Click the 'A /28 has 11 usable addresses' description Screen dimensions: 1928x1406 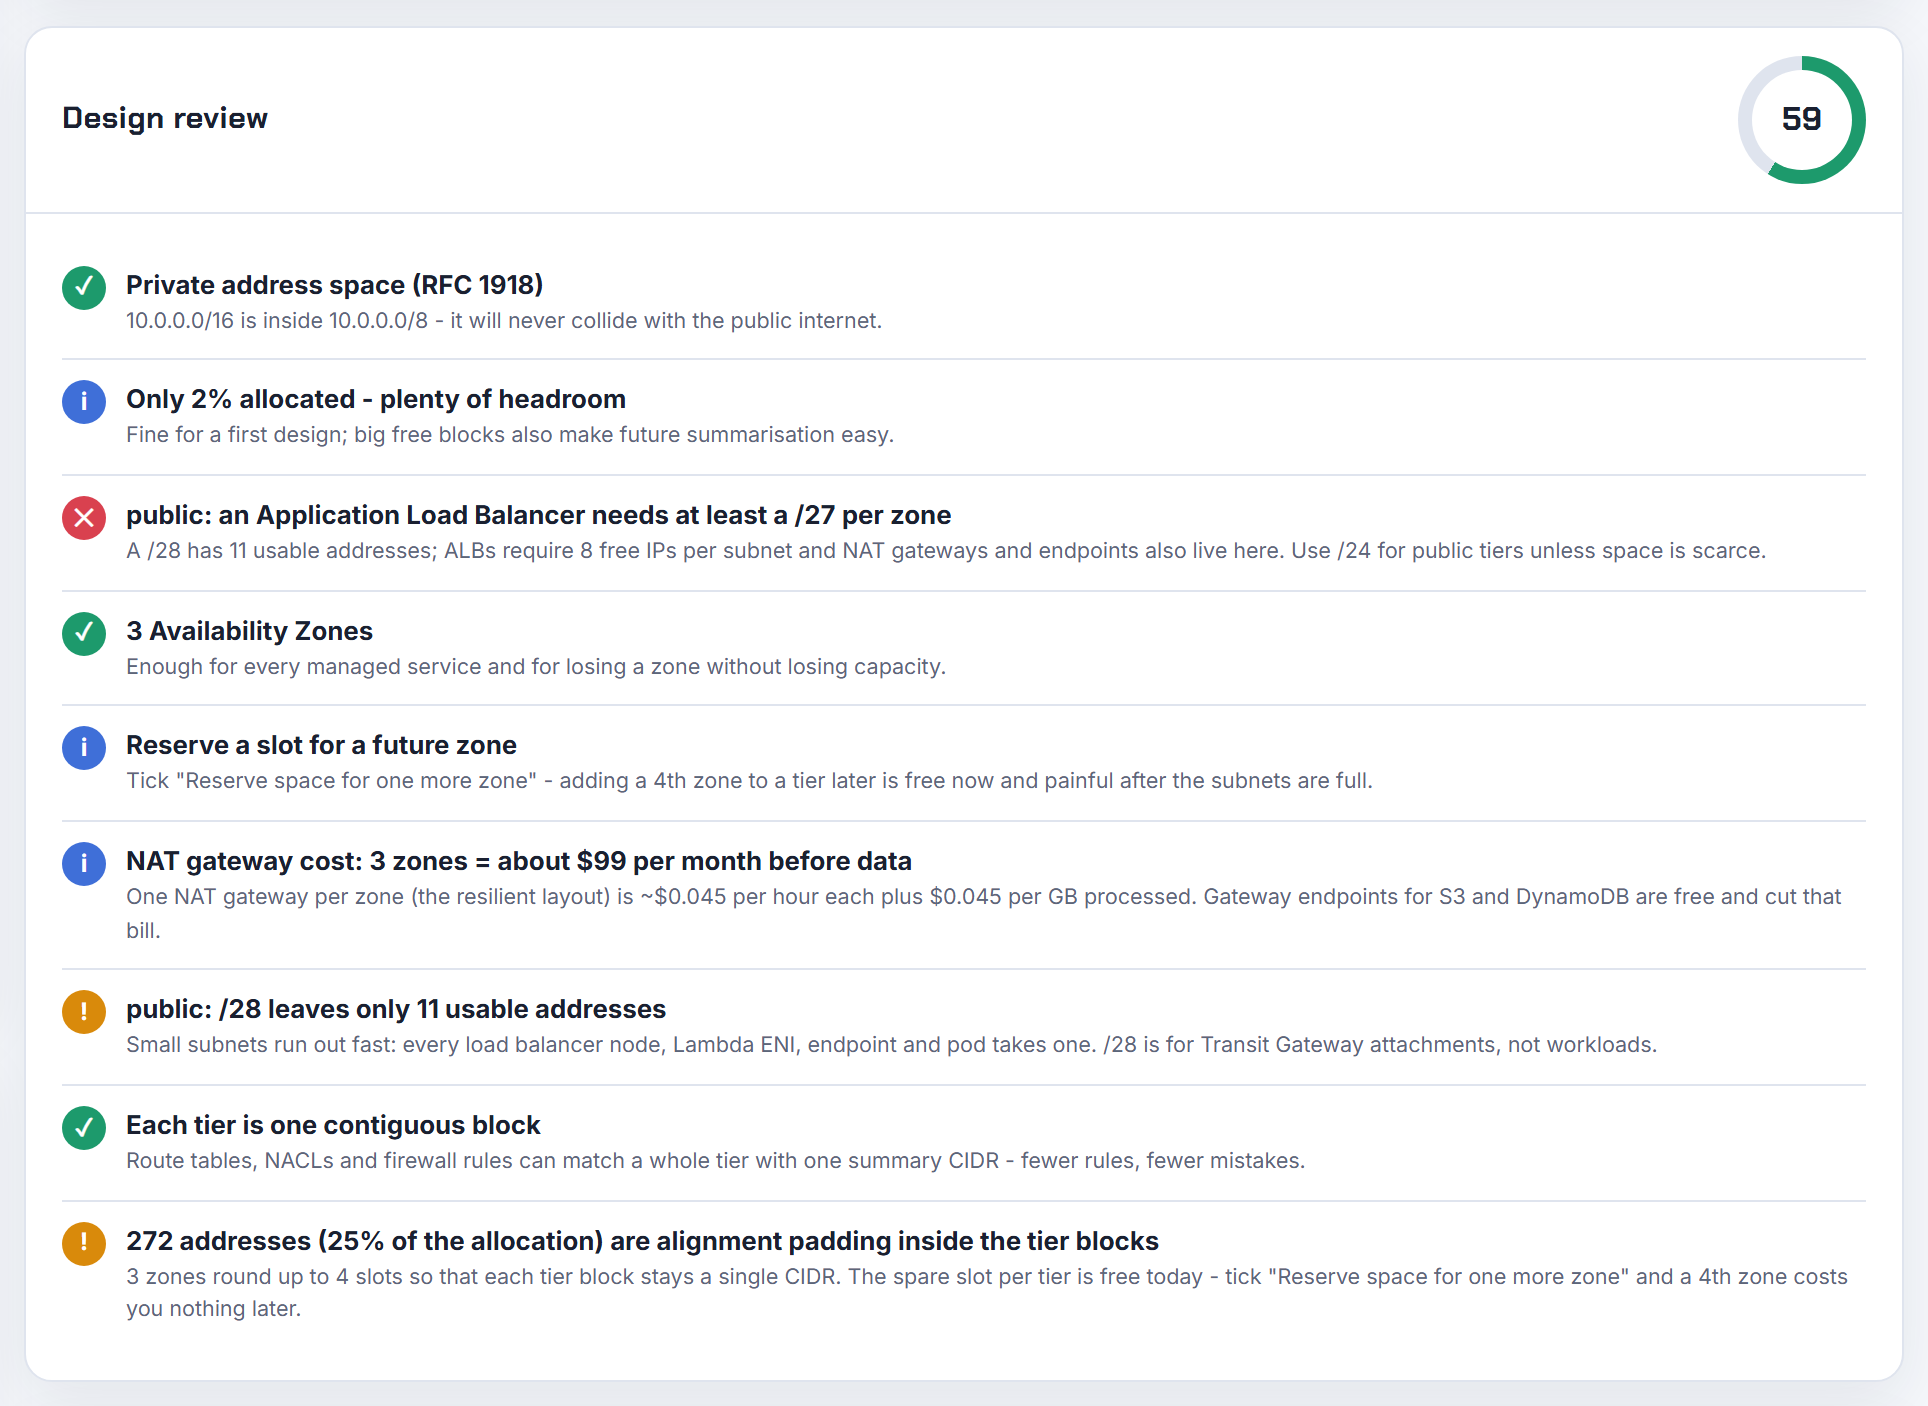(946, 551)
